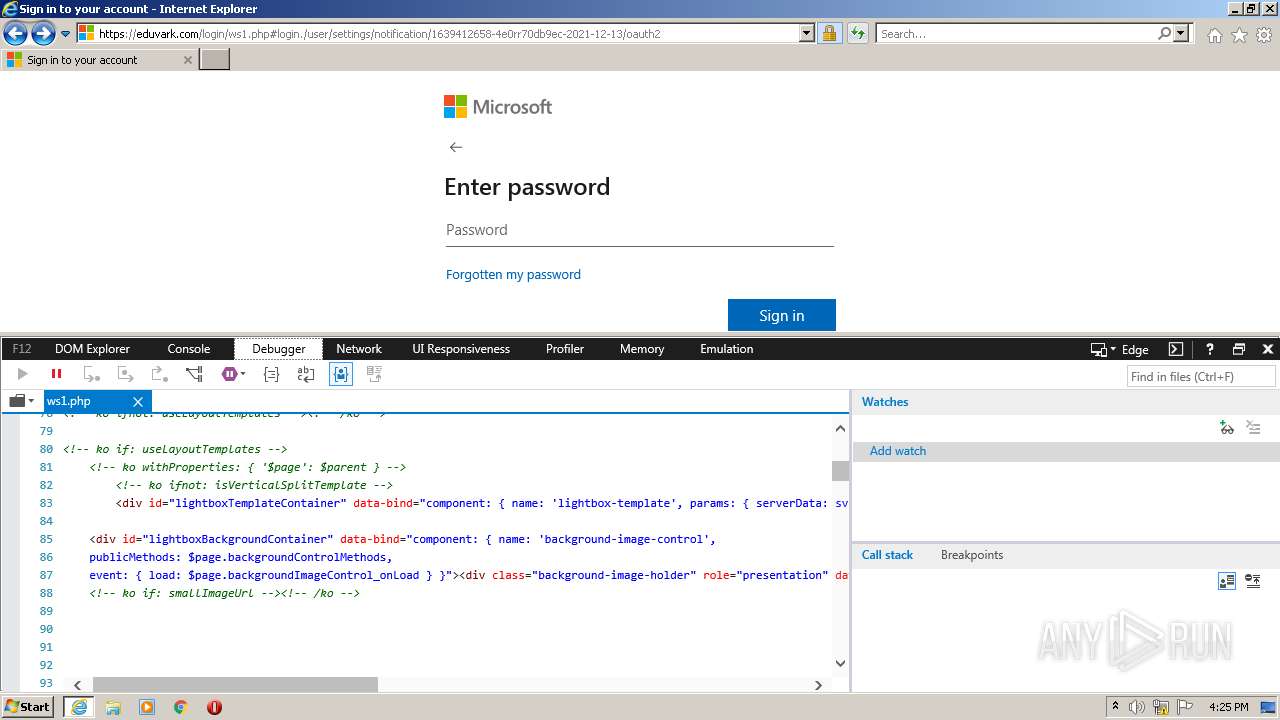The width and height of the screenshot is (1280, 720).
Task: Open the UI Responsiveness tab
Action: 461,349
